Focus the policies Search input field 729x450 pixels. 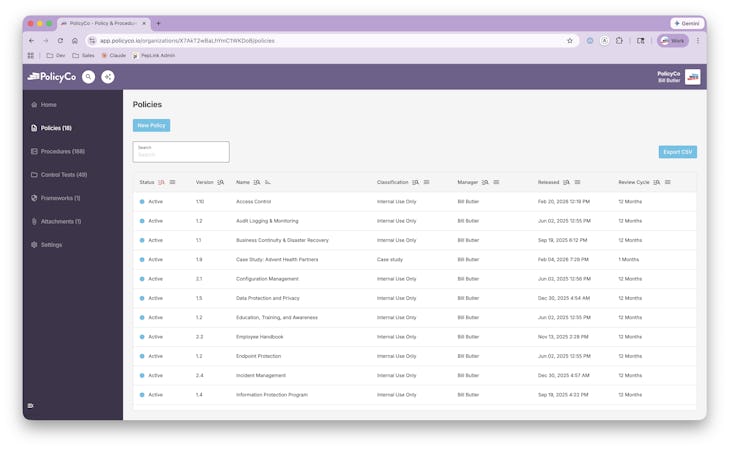[181, 152]
